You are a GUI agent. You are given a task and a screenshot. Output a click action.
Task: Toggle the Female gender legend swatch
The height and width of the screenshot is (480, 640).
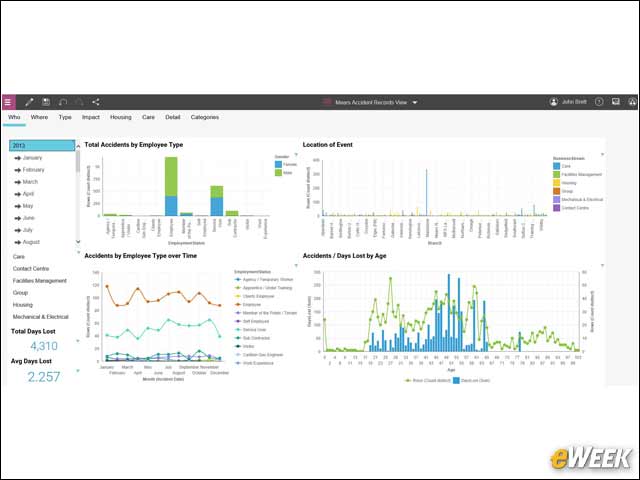[278, 164]
